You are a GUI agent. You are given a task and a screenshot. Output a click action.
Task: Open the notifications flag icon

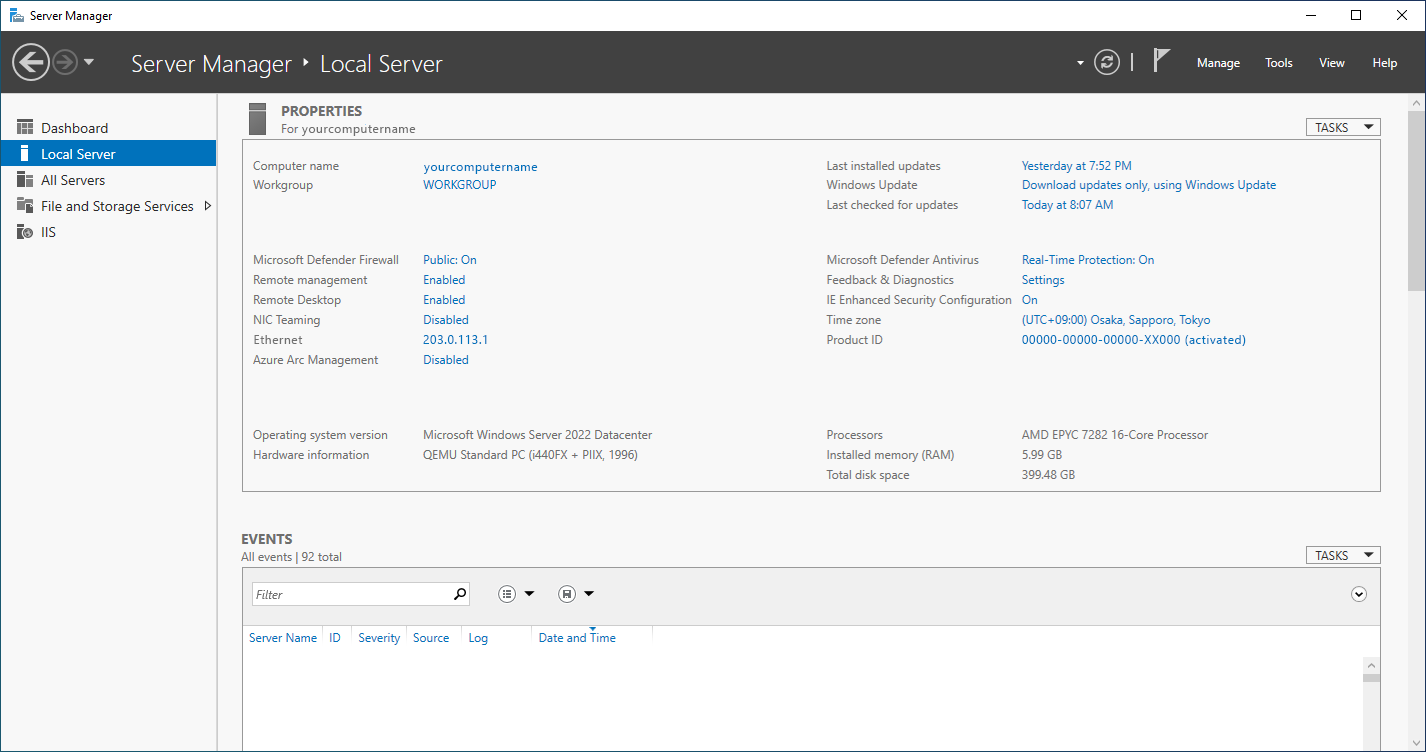click(1160, 60)
